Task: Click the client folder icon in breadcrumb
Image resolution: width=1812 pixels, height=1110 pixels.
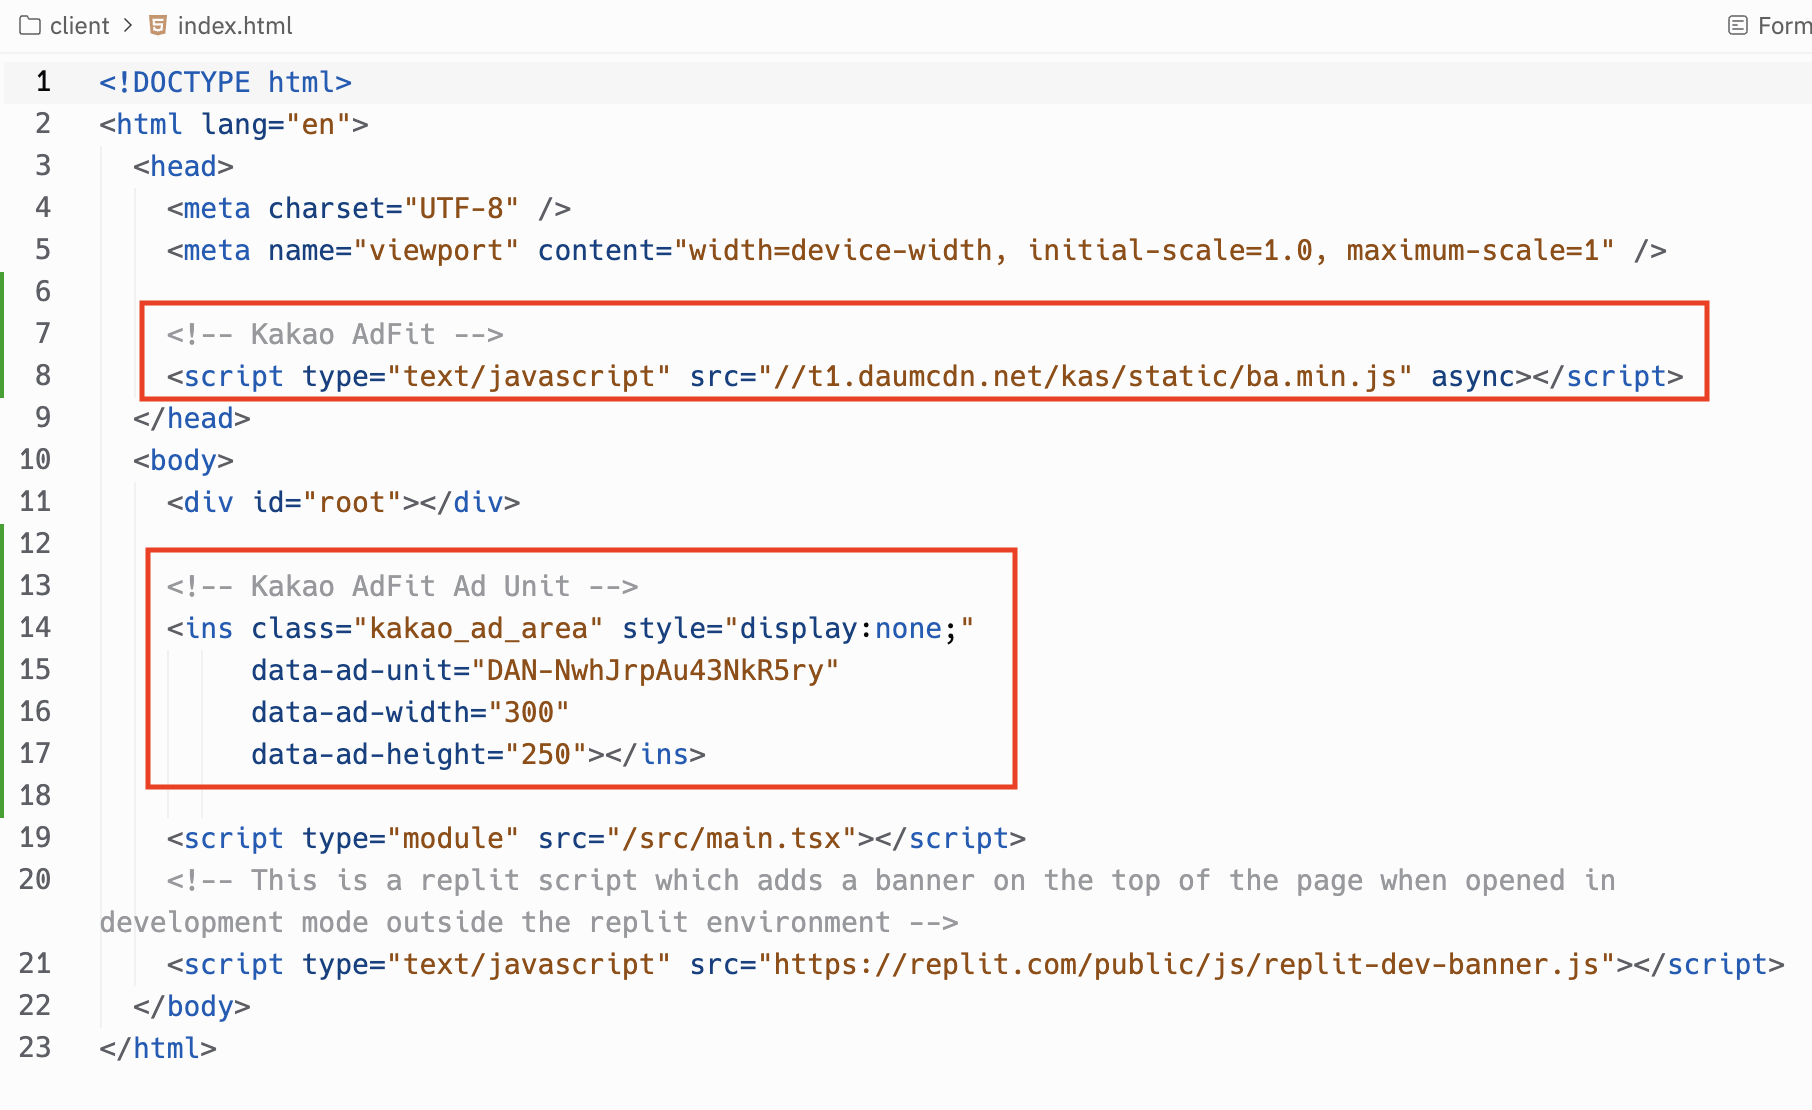Action: (30, 25)
